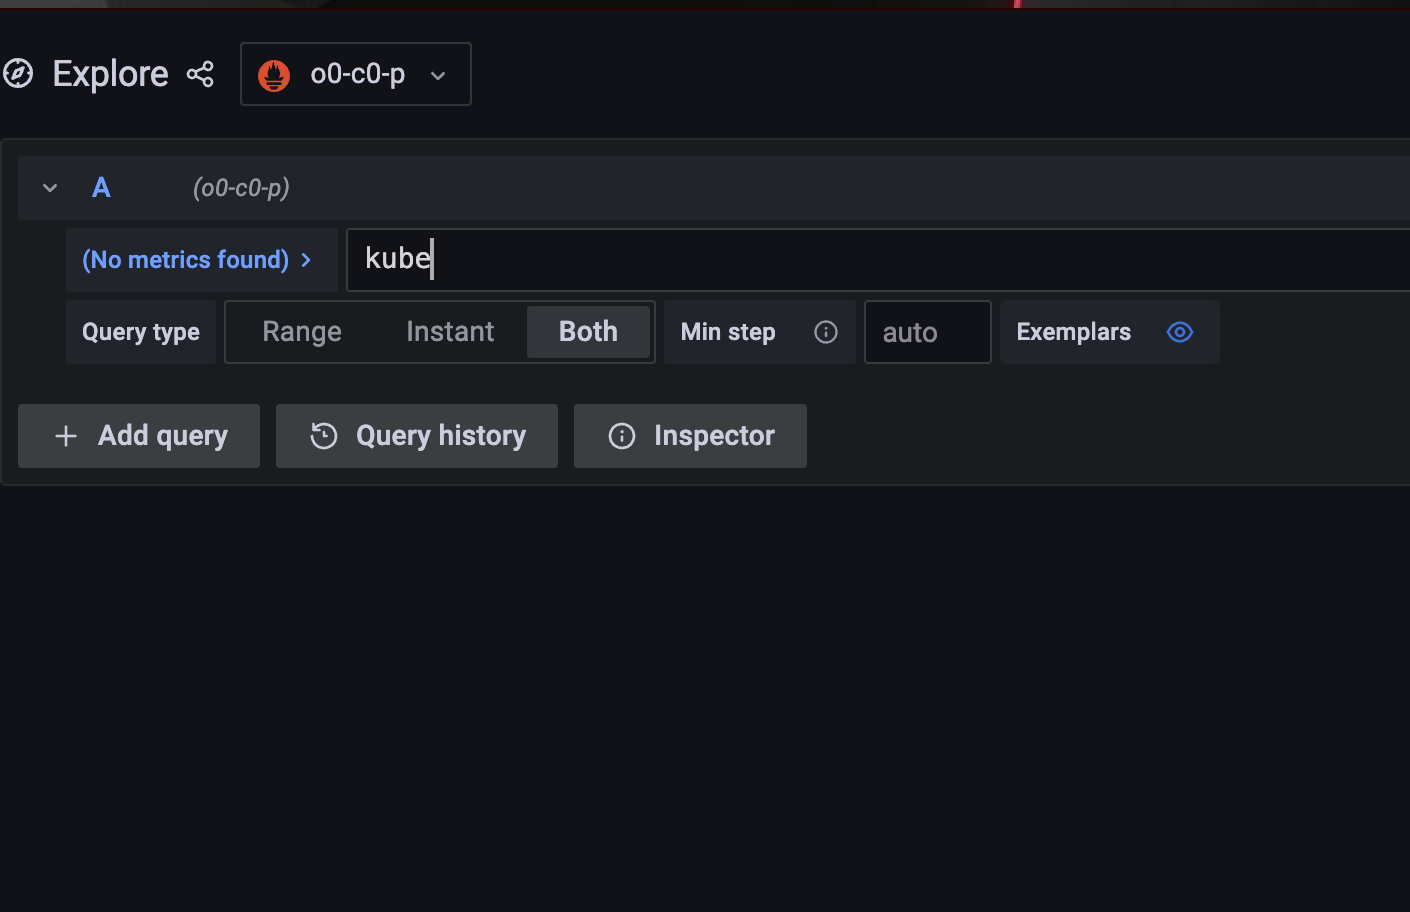Select the Instant query type
This screenshot has height=912, width=1410.
[449, 331]
